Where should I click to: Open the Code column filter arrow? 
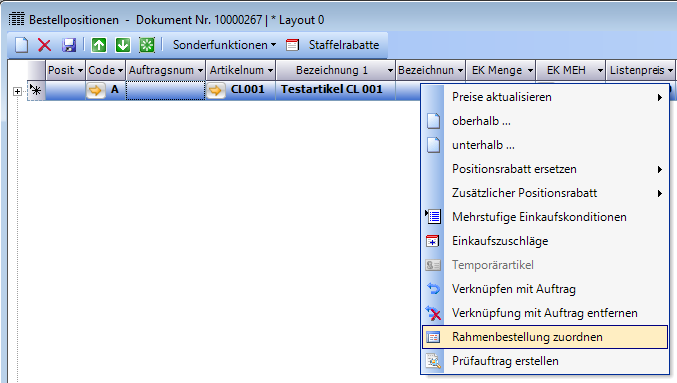pos(120,70)
